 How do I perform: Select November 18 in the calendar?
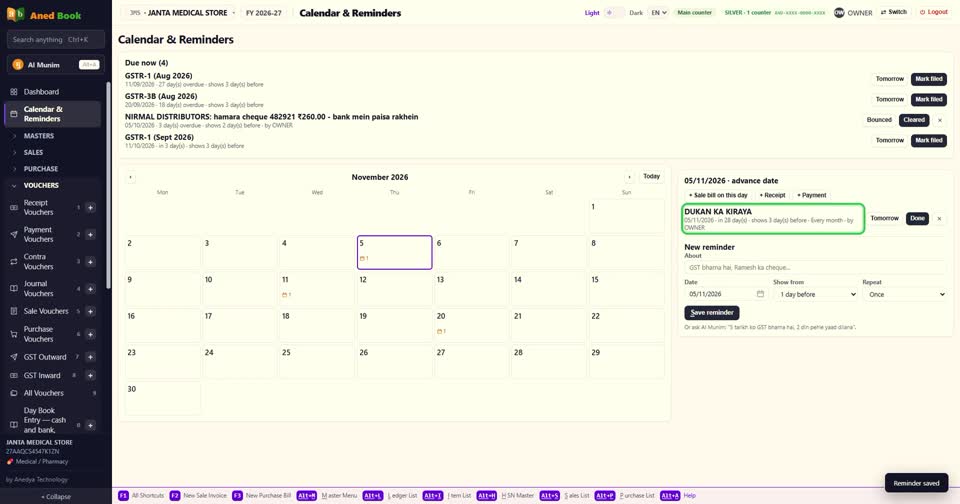317,325
